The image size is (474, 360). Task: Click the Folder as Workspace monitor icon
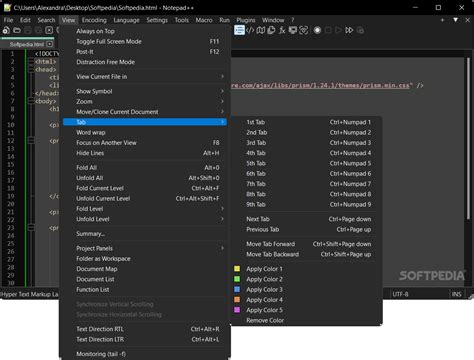(293, 30)
